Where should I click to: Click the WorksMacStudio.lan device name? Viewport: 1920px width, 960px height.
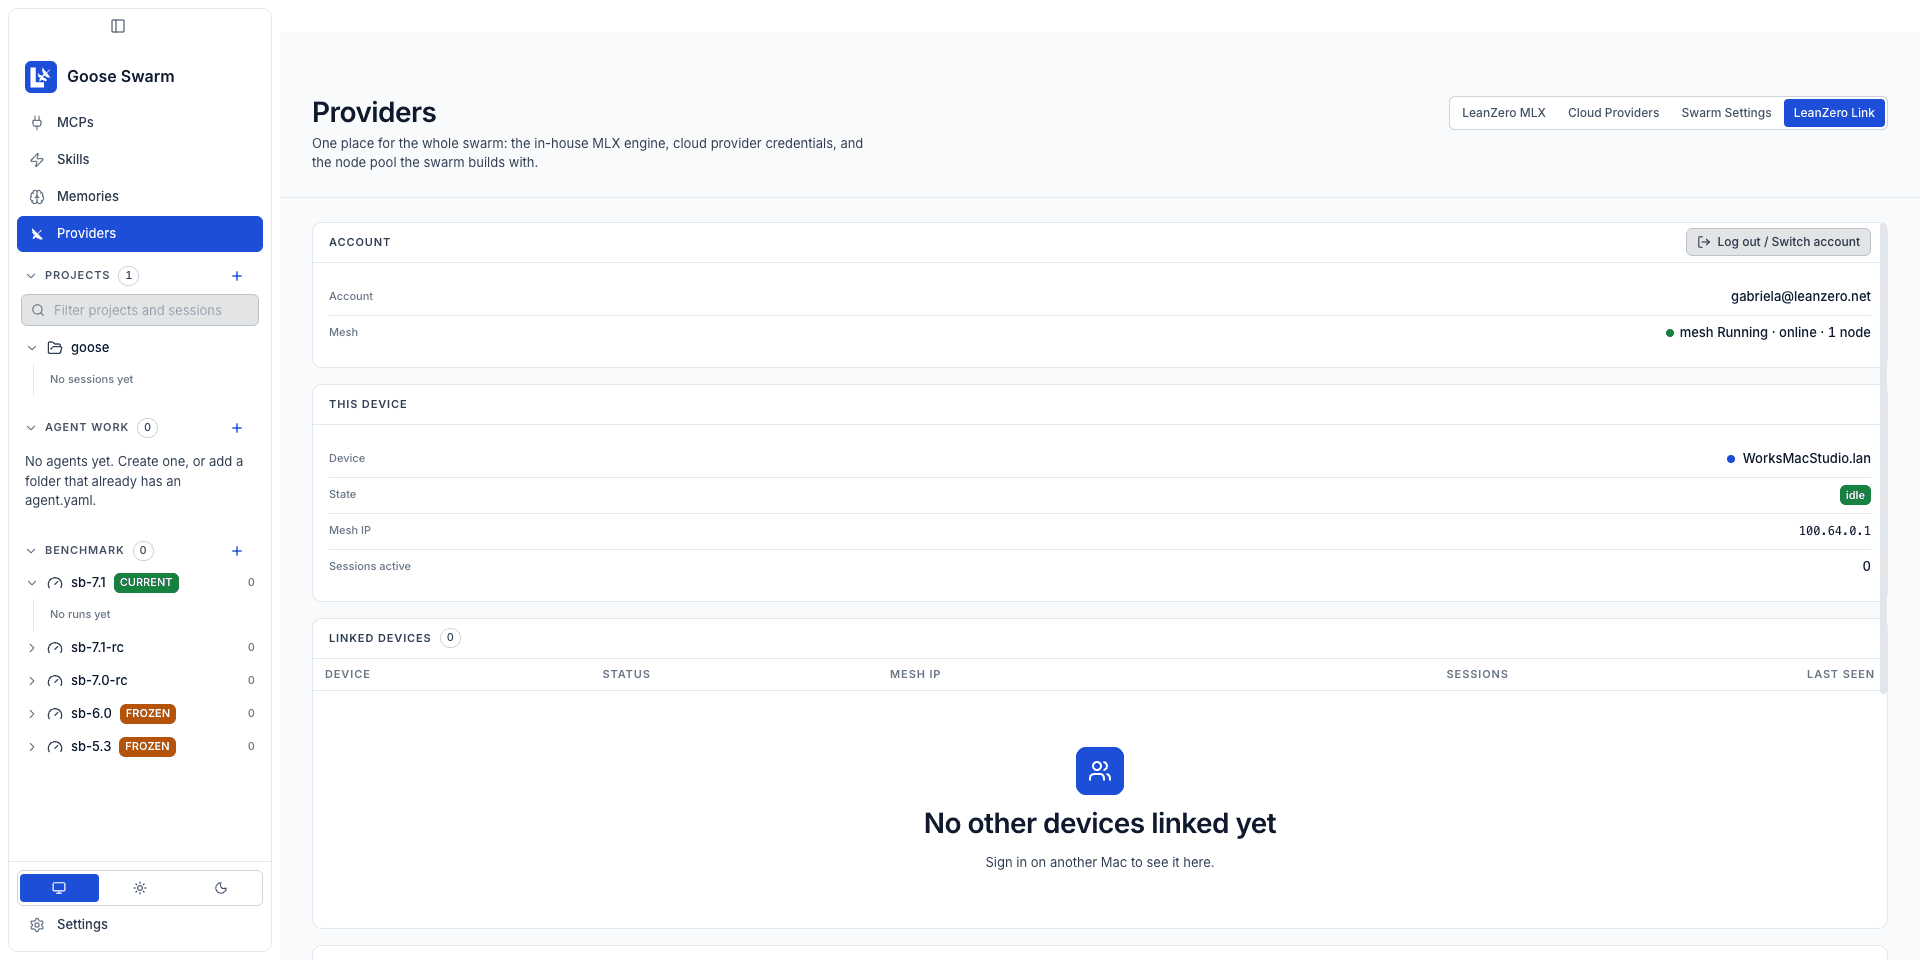coord(1806,458)
